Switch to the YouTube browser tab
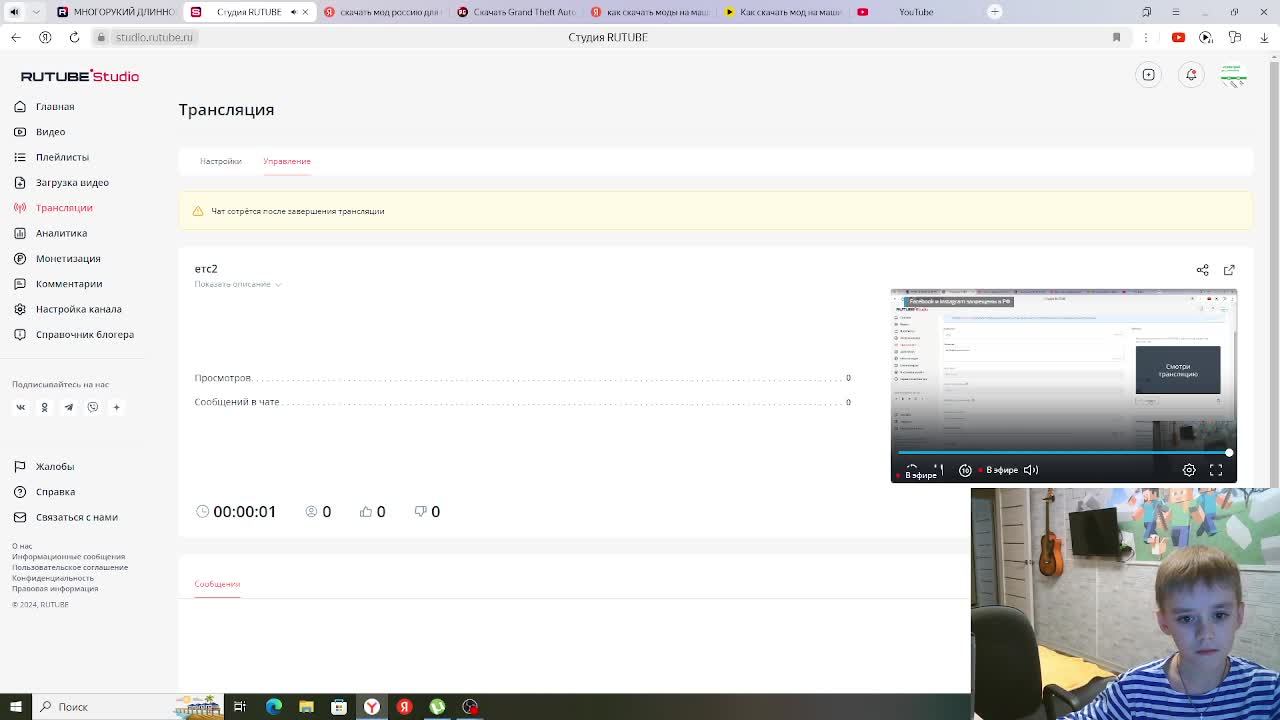Image resolution: width=1280 pixels, height=720 pixels. click(x=915, y=12)
